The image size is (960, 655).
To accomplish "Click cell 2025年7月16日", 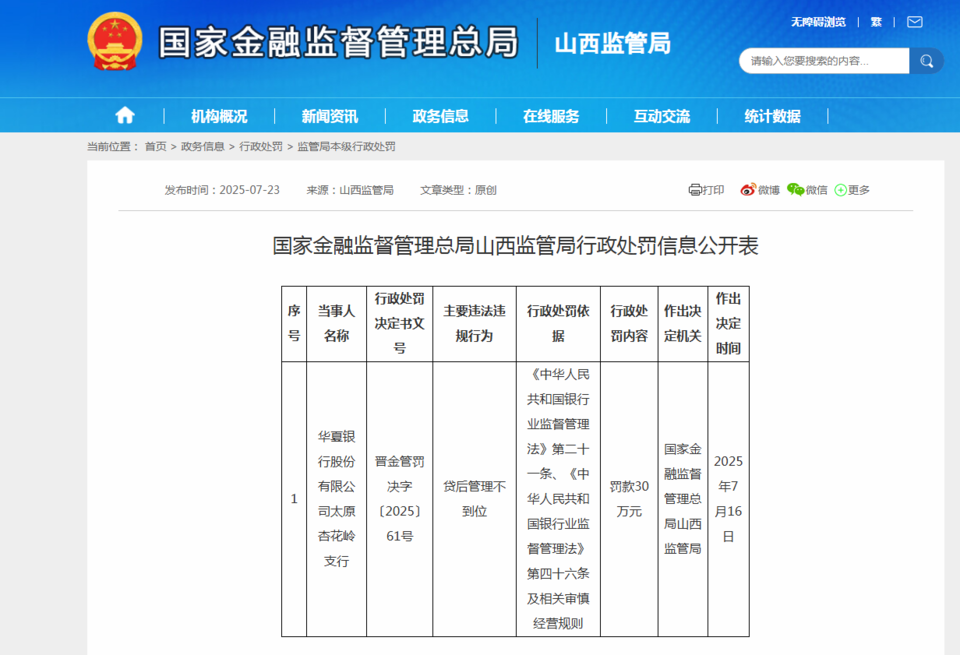I will point(729,498).
